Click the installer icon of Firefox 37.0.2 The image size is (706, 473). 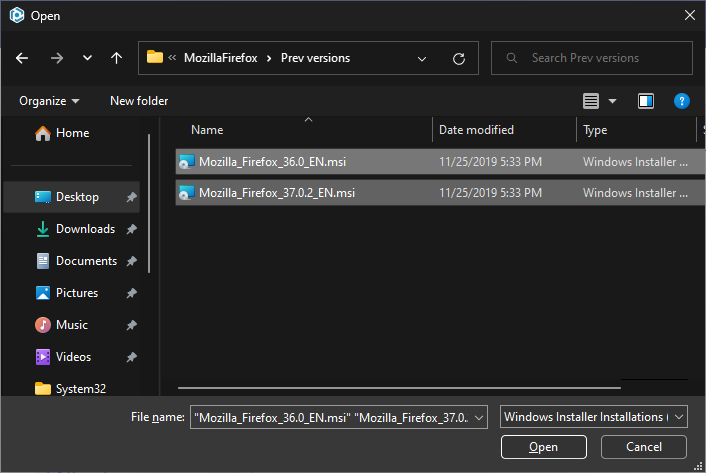(186, 193)
